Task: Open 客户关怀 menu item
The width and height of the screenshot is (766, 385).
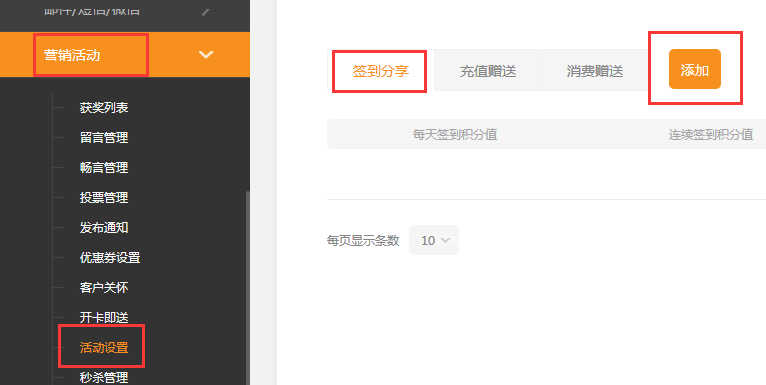Action: 104,288
